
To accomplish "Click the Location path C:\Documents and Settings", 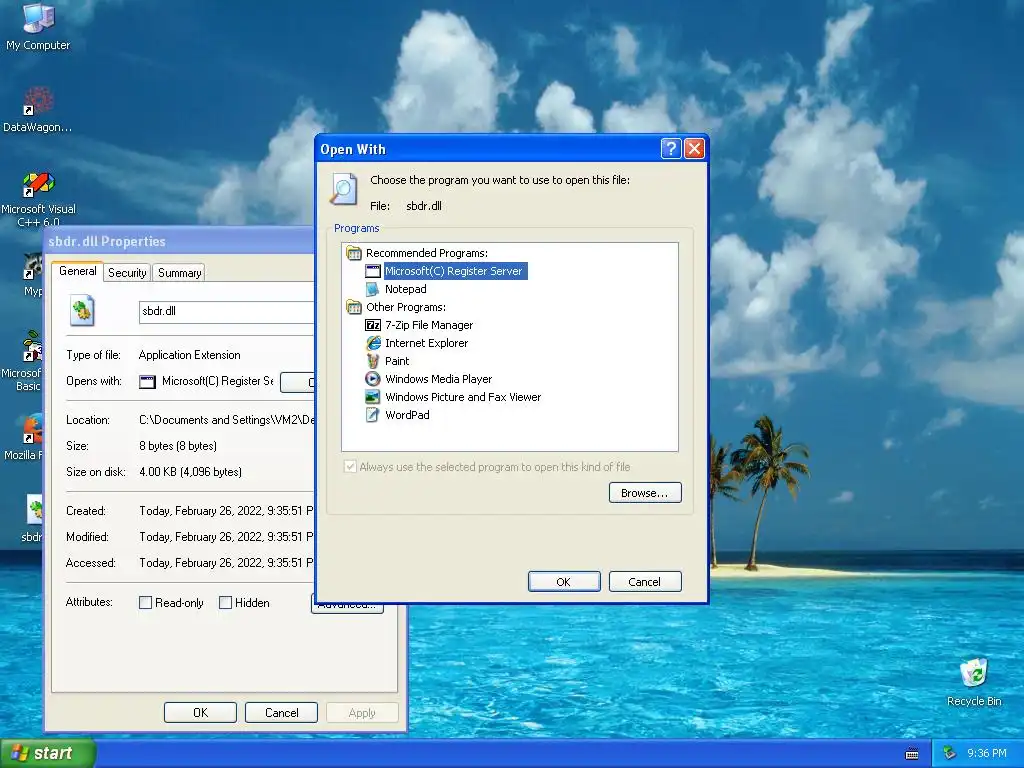I will pos(226,420).
